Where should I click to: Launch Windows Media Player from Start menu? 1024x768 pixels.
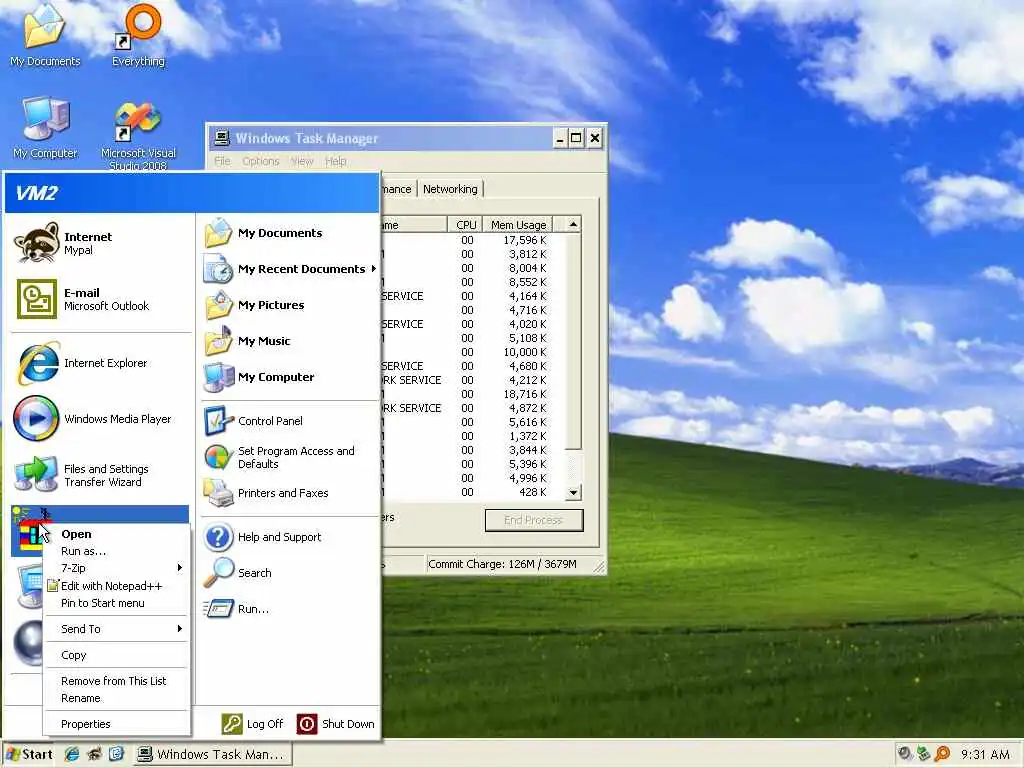click(99, 419)
